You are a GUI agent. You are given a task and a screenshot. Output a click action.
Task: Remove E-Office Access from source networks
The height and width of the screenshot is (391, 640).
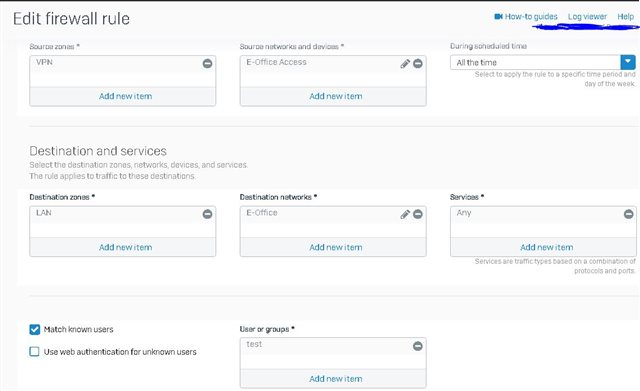coord(418,63)
